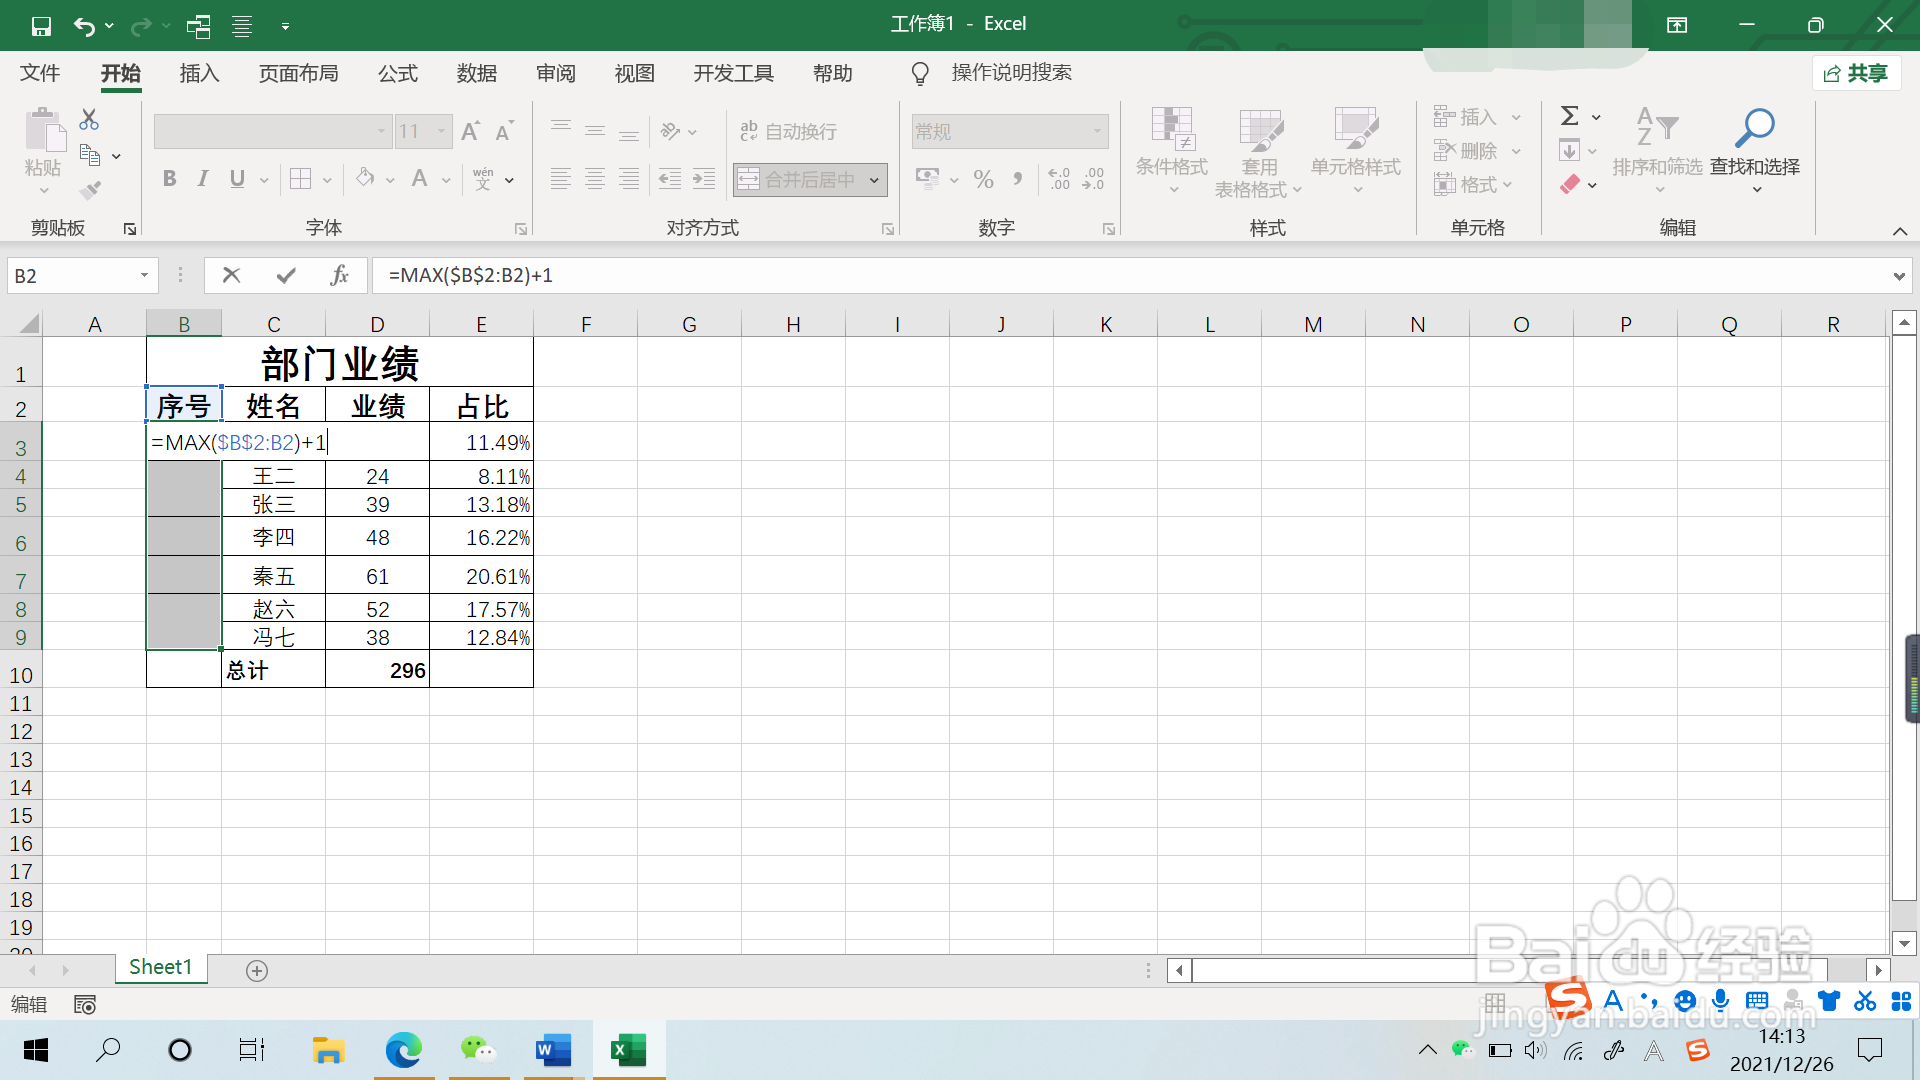
Task: Click the Save icon in the title bar
Action: (x=41, y=26)
